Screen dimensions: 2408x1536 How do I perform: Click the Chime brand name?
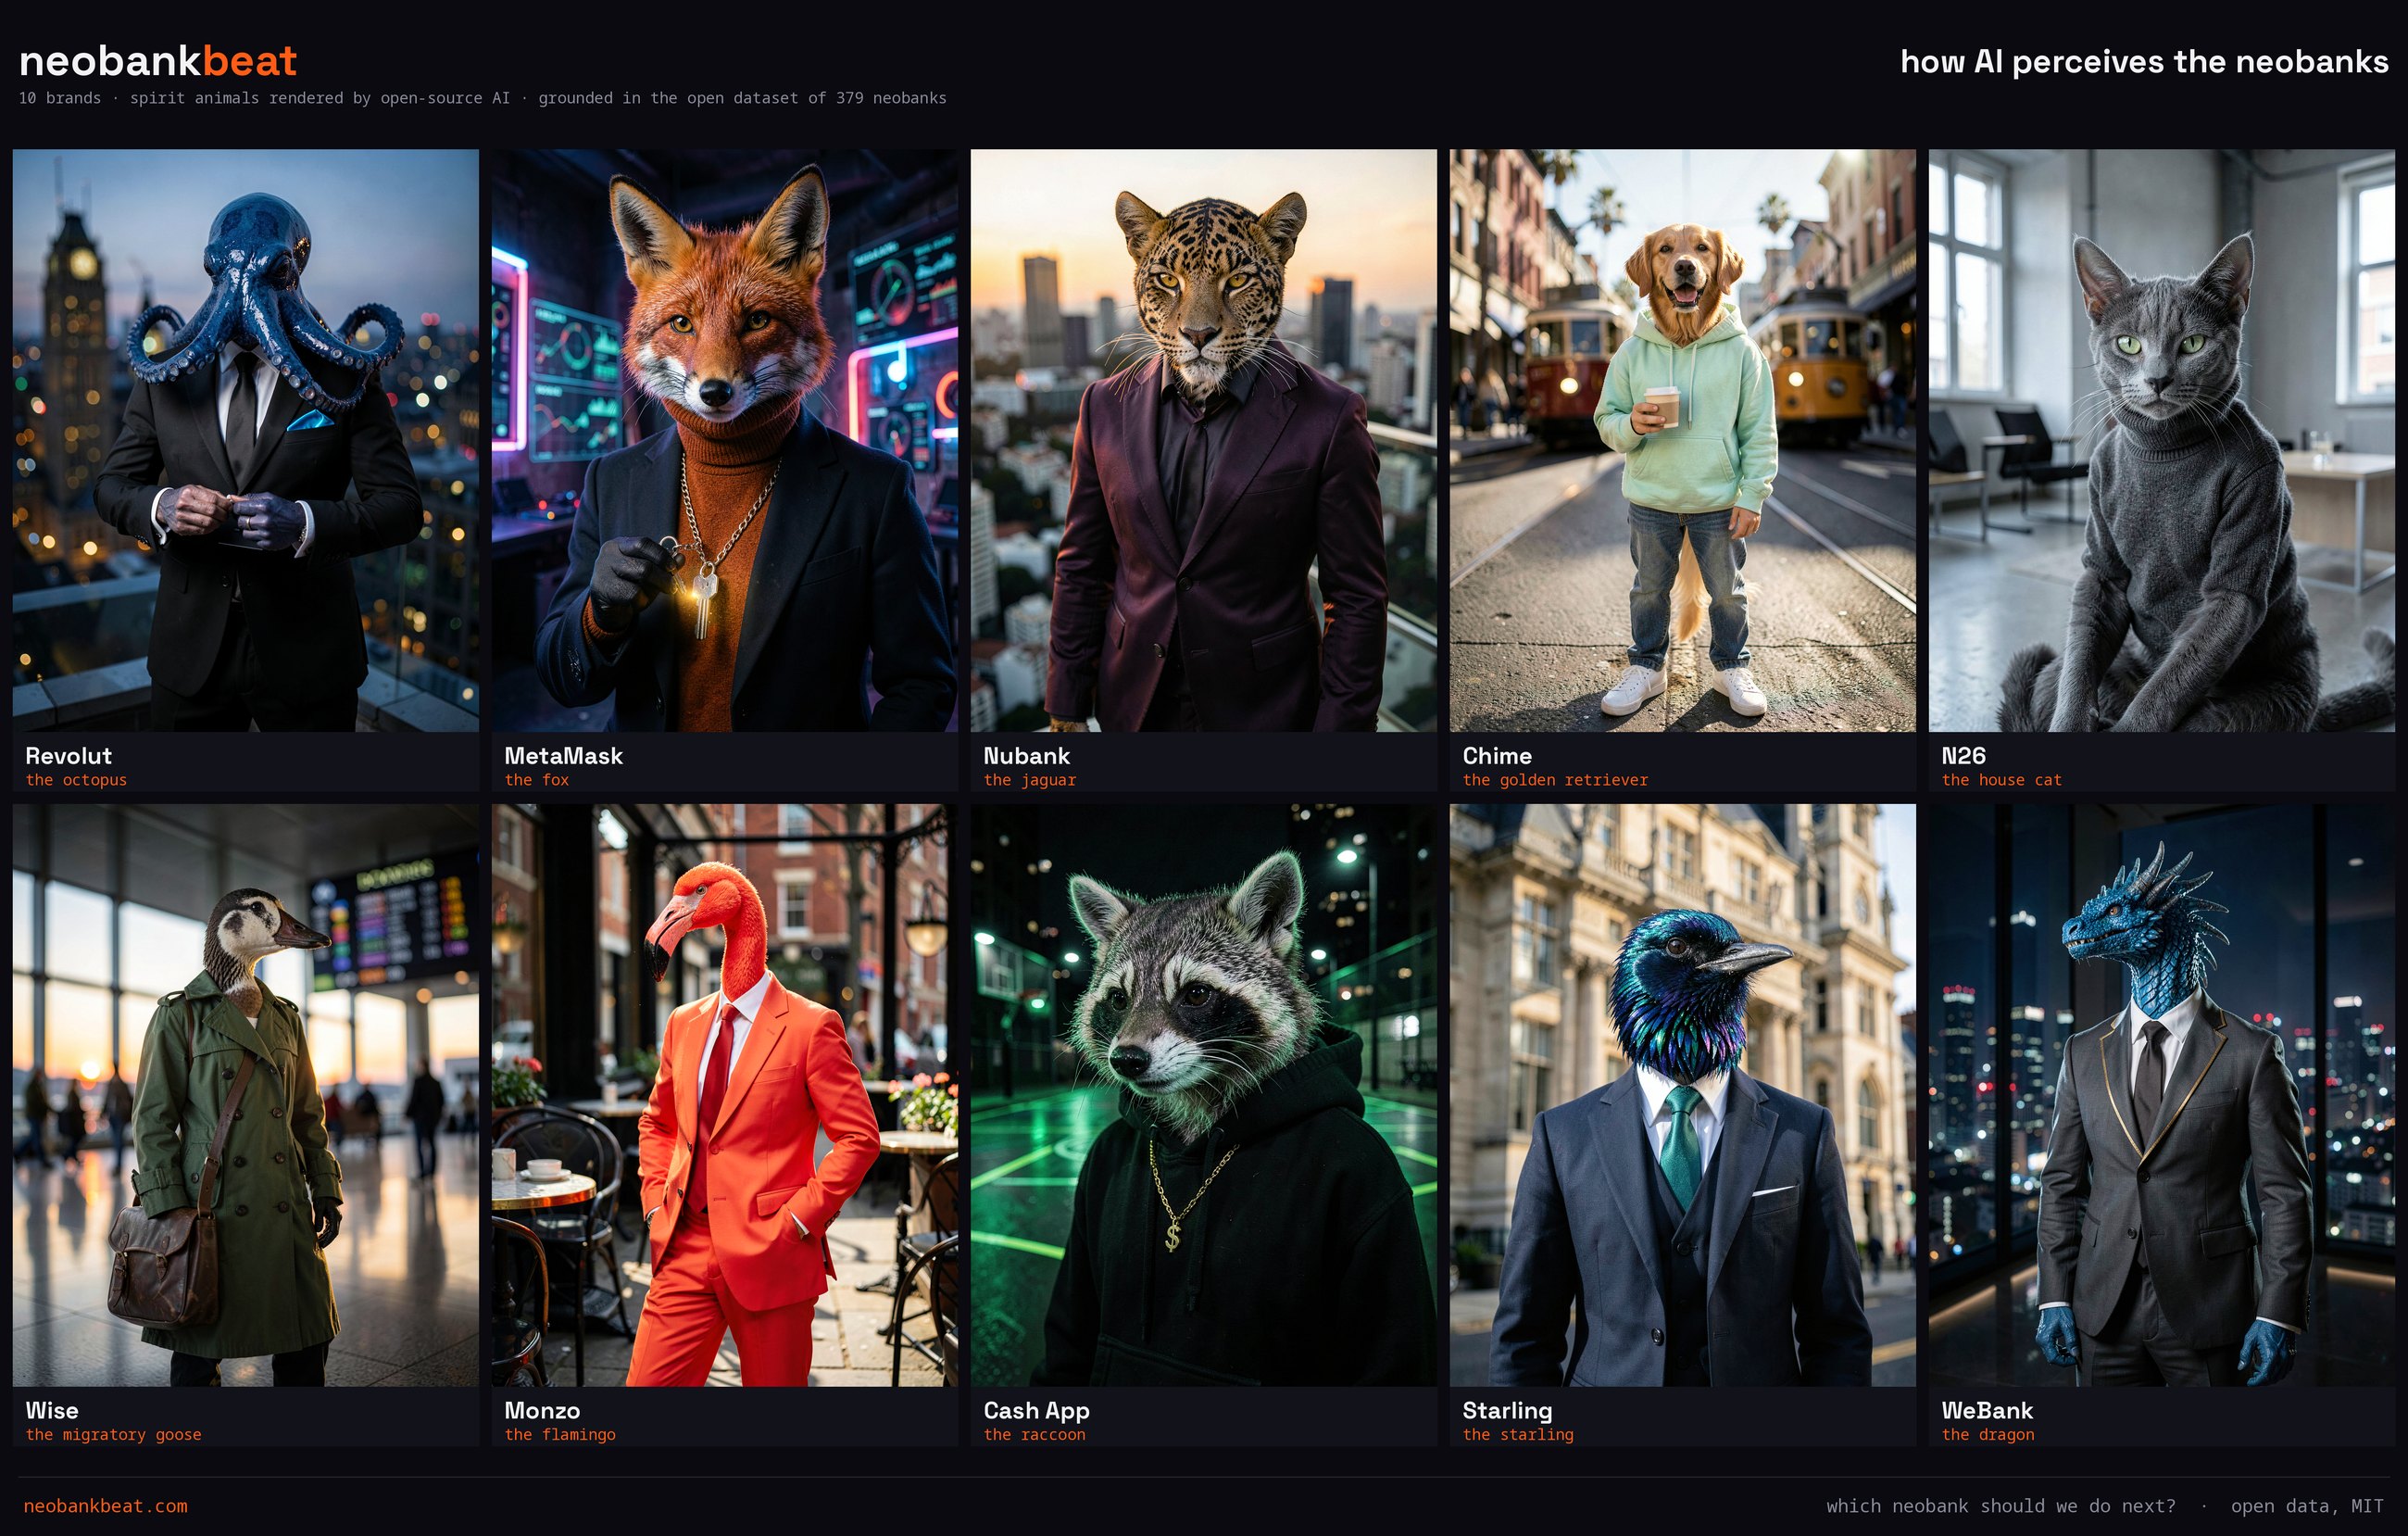coord(1497,756)
